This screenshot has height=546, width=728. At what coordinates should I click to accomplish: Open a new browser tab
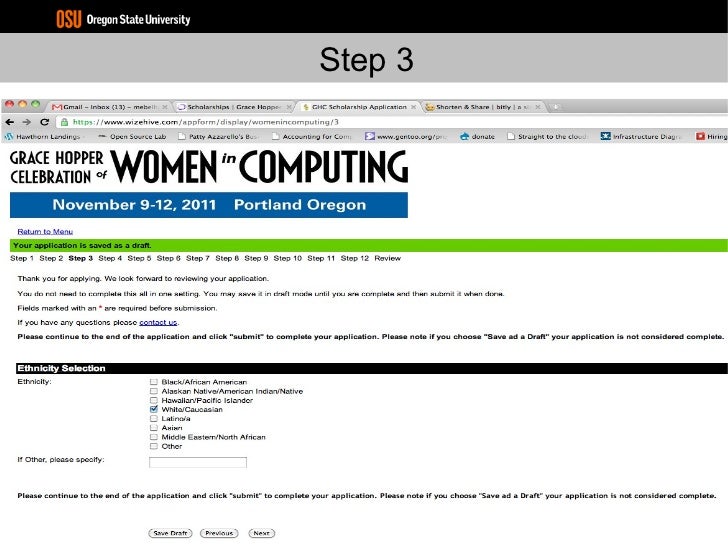pos(556,107)
